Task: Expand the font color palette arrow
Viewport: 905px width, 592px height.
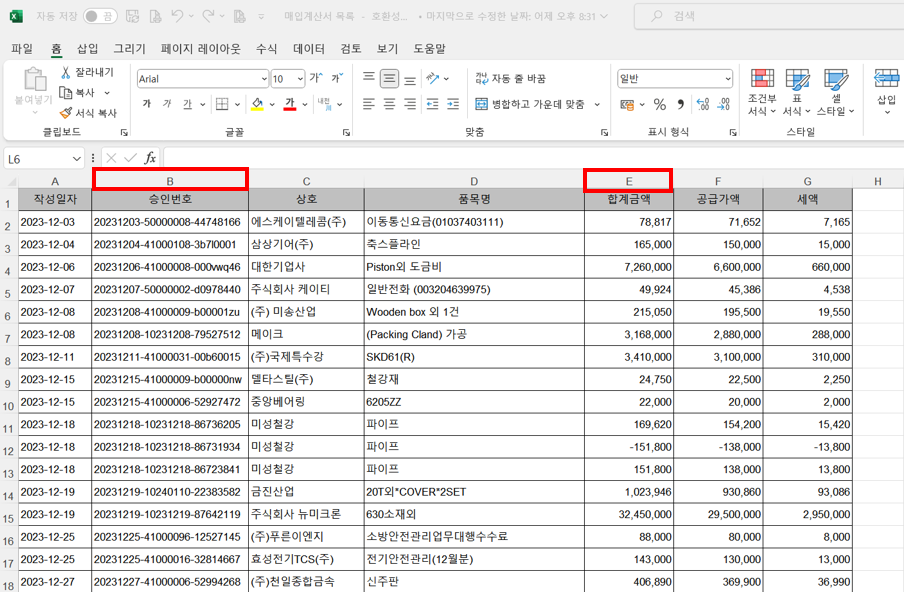Action: pyautogui.click(x=305, y=104)
